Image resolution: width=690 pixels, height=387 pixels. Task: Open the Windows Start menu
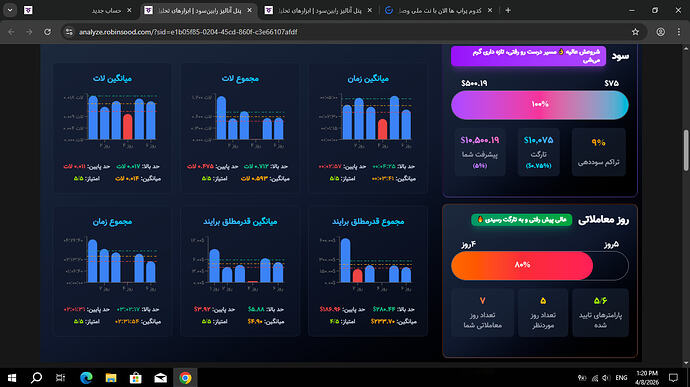click(12, 378)
